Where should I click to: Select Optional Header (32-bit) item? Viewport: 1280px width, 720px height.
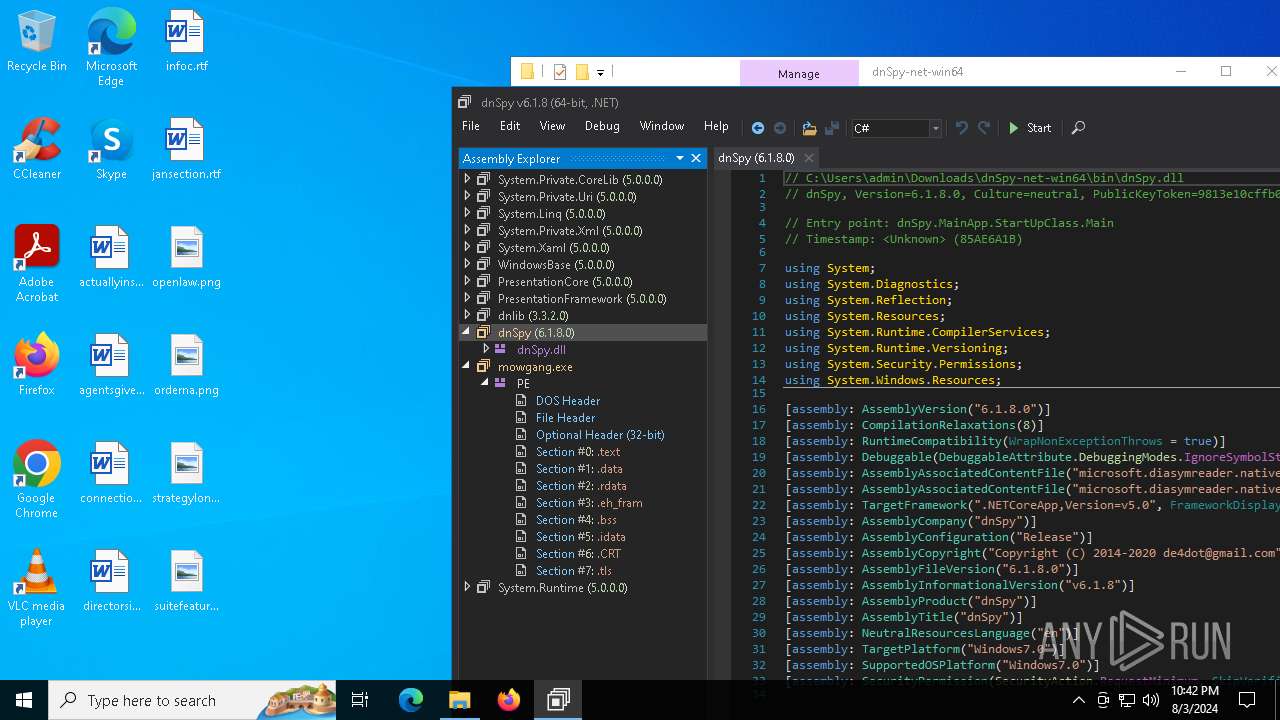pyautogui.click(x=600, y=435)
